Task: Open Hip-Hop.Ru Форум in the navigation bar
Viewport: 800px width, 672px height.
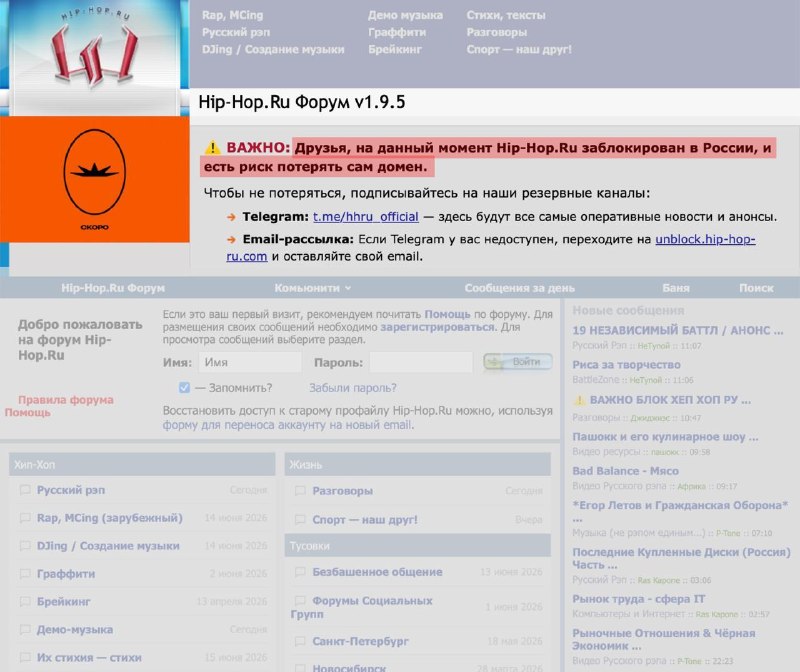Action: 113,288
